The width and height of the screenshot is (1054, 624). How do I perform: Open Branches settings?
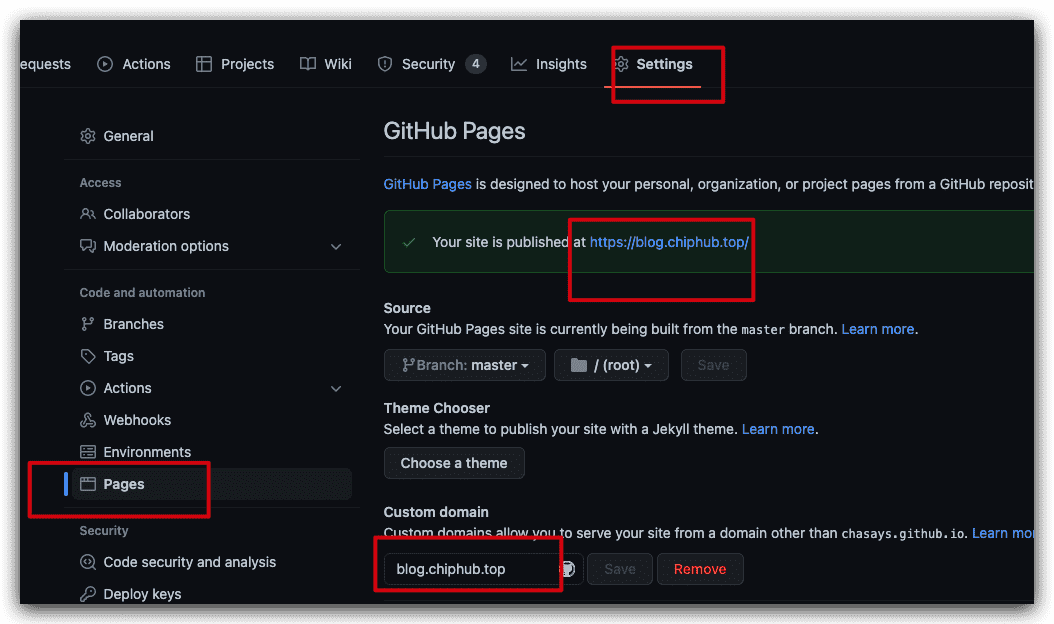pyautogui.click(x=212, y=324)
